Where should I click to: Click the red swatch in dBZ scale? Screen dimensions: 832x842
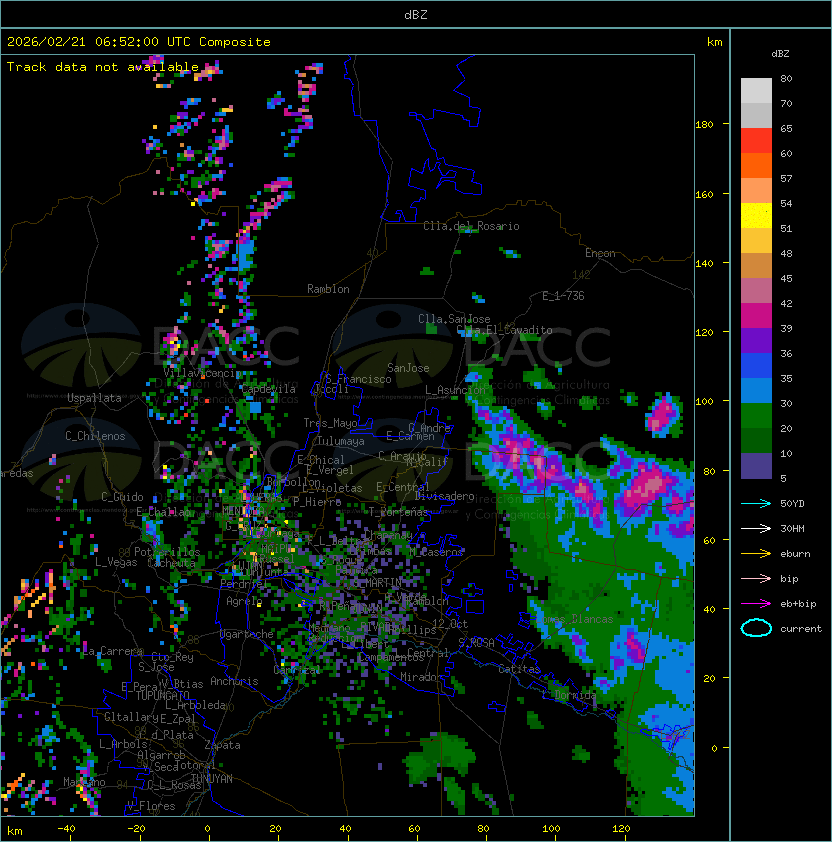tap(756, 140)
